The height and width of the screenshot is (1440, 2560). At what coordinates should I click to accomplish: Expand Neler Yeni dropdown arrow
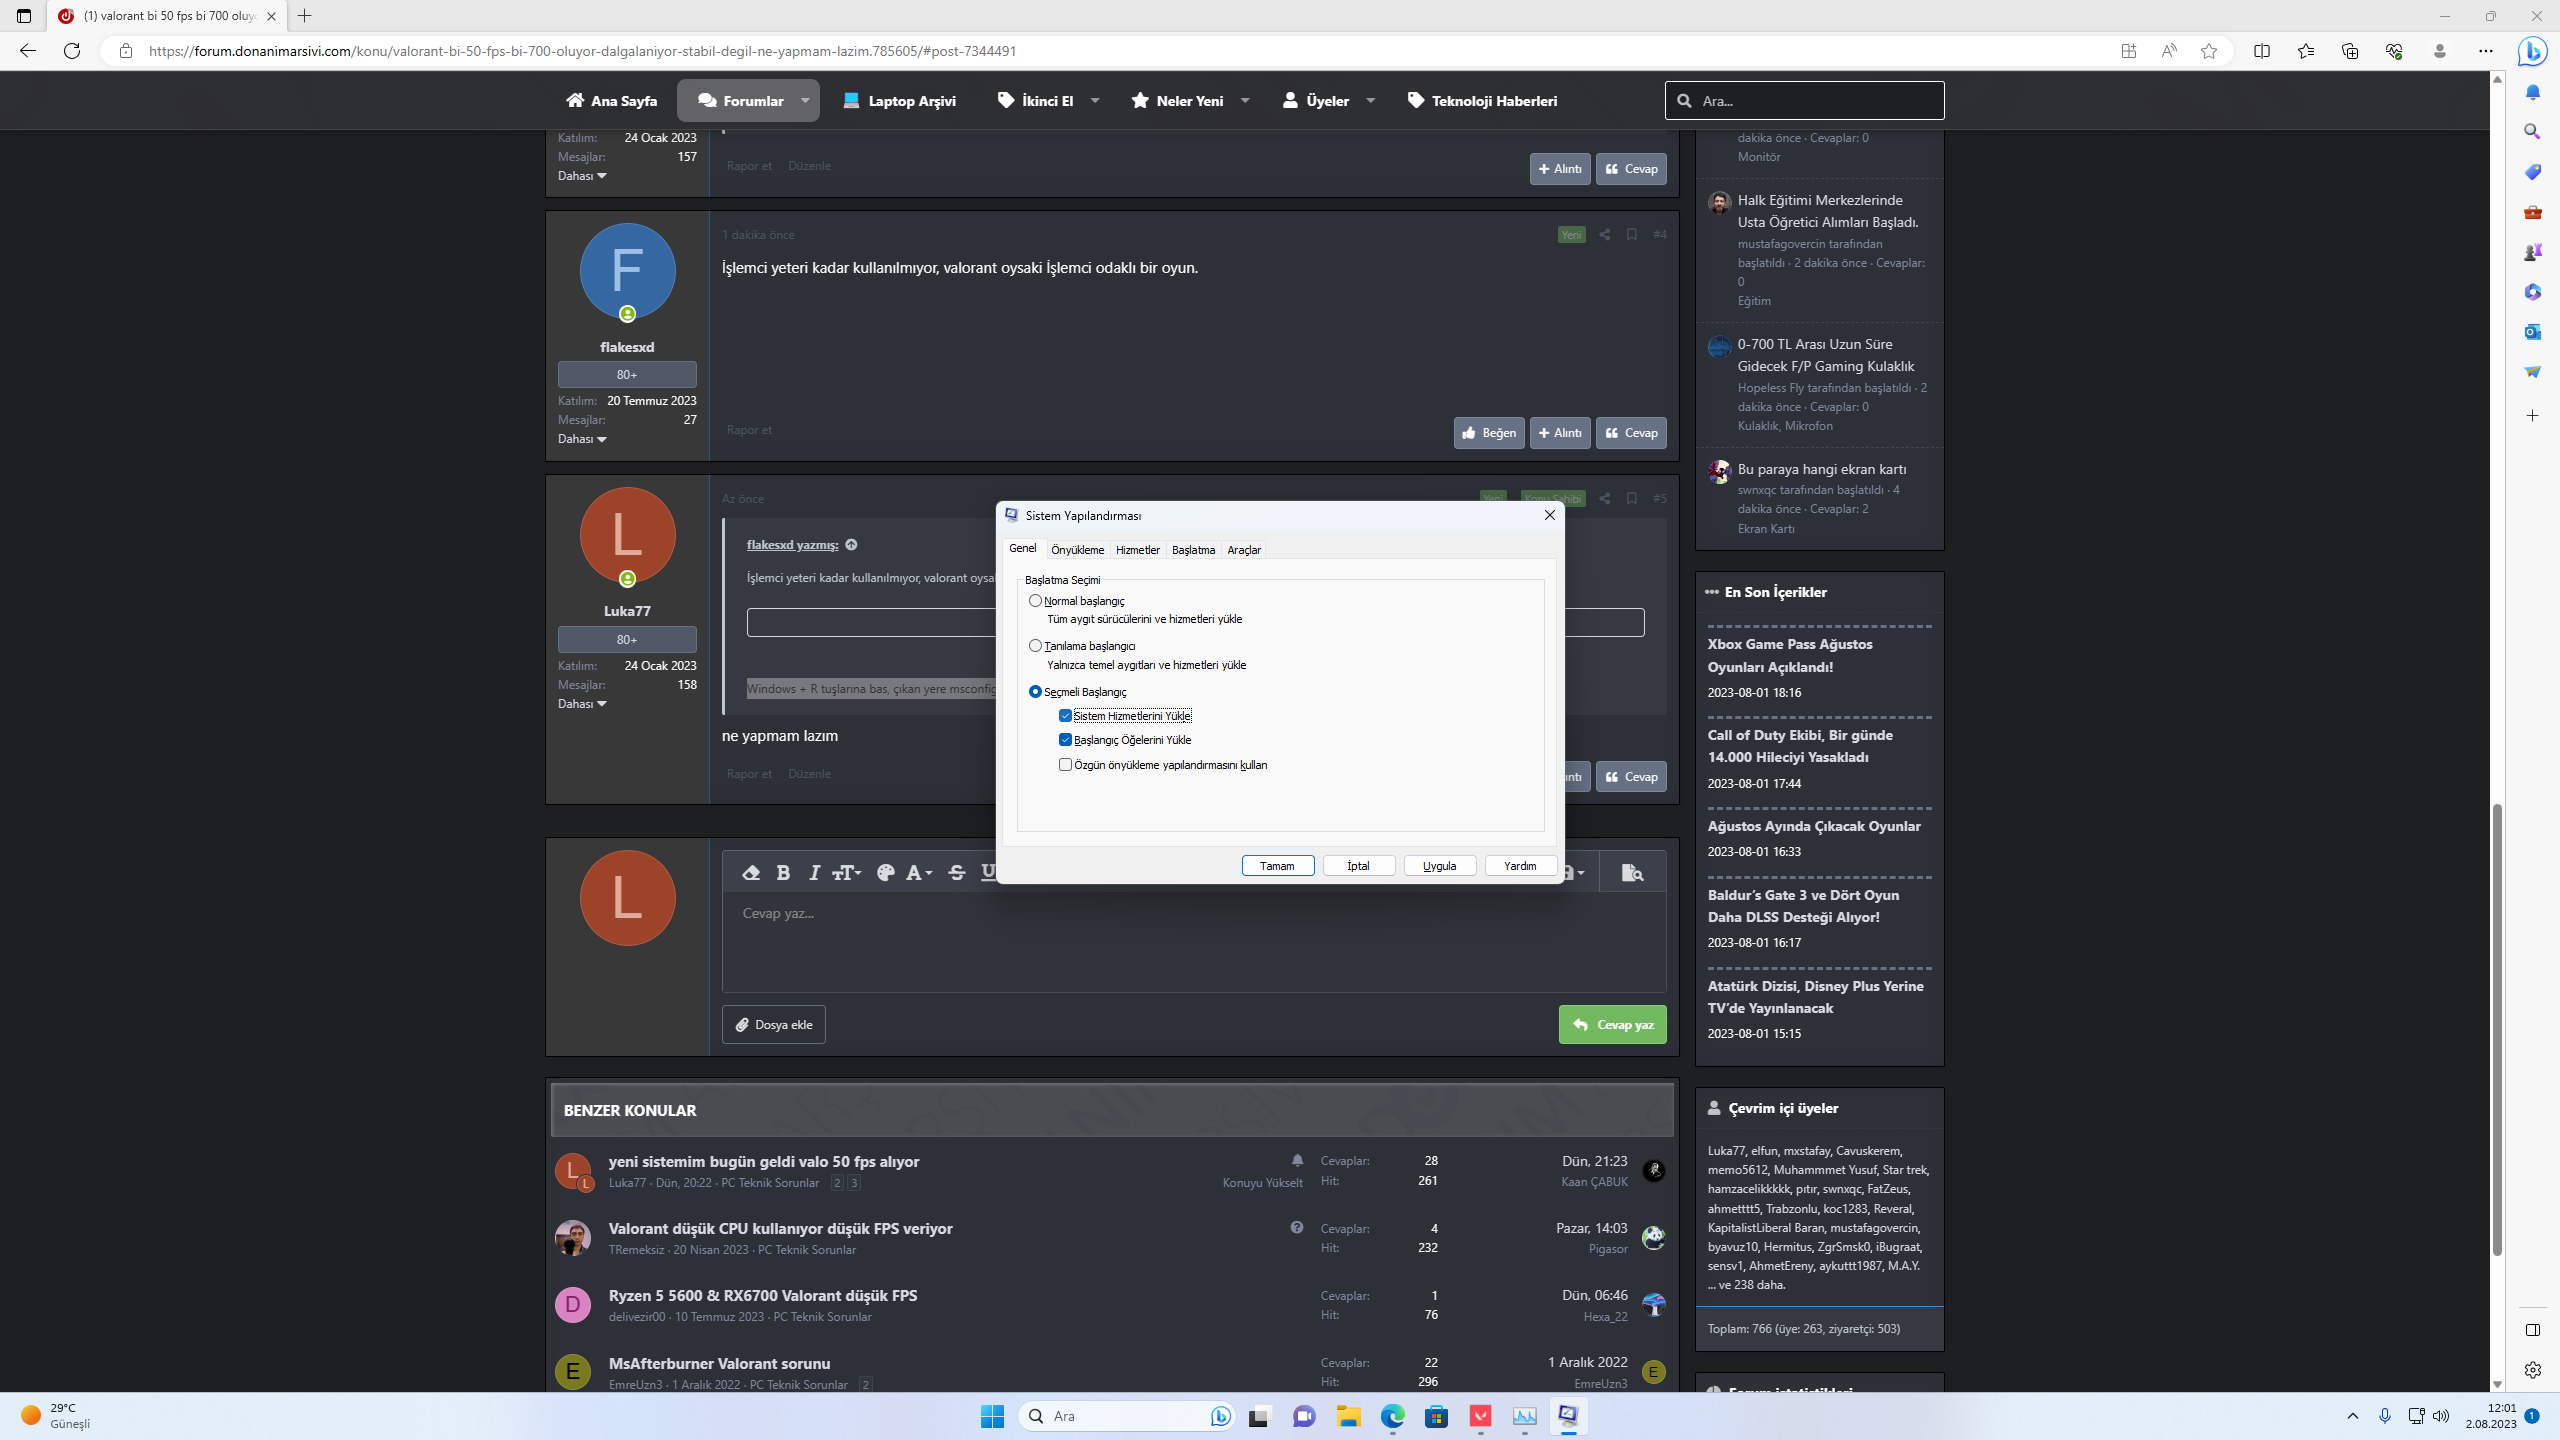tap(1245, 101)
